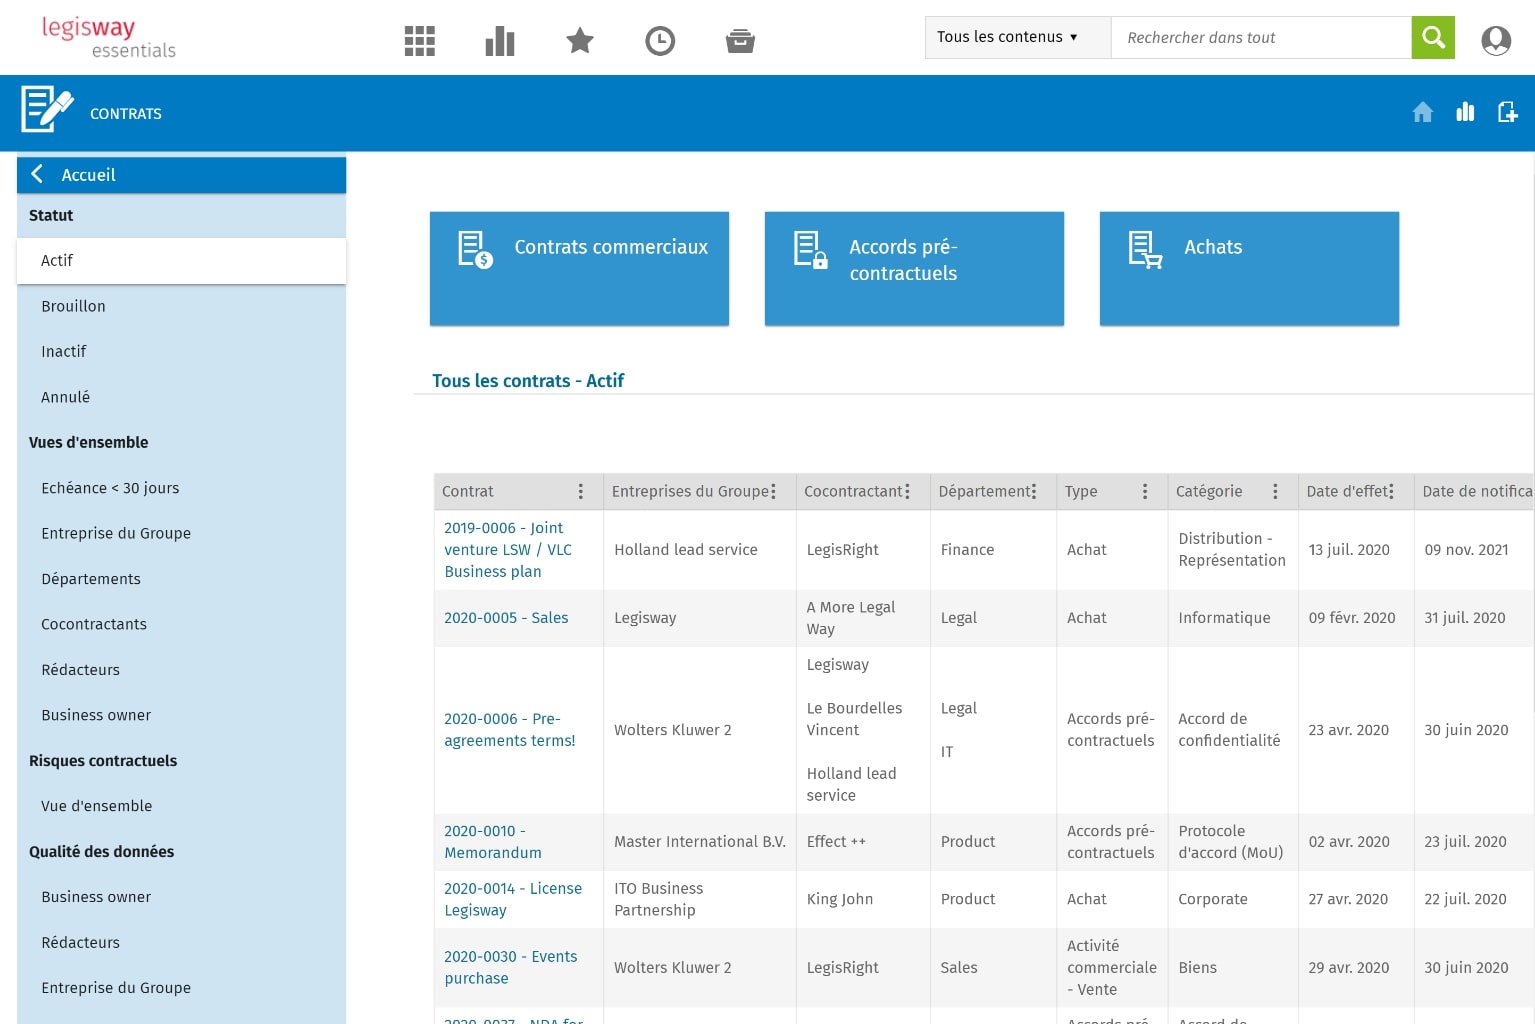Screen dimensions: 1535x1024
Task: Go to home via house icon in blue bar
Action: (x=1422, y=113)
